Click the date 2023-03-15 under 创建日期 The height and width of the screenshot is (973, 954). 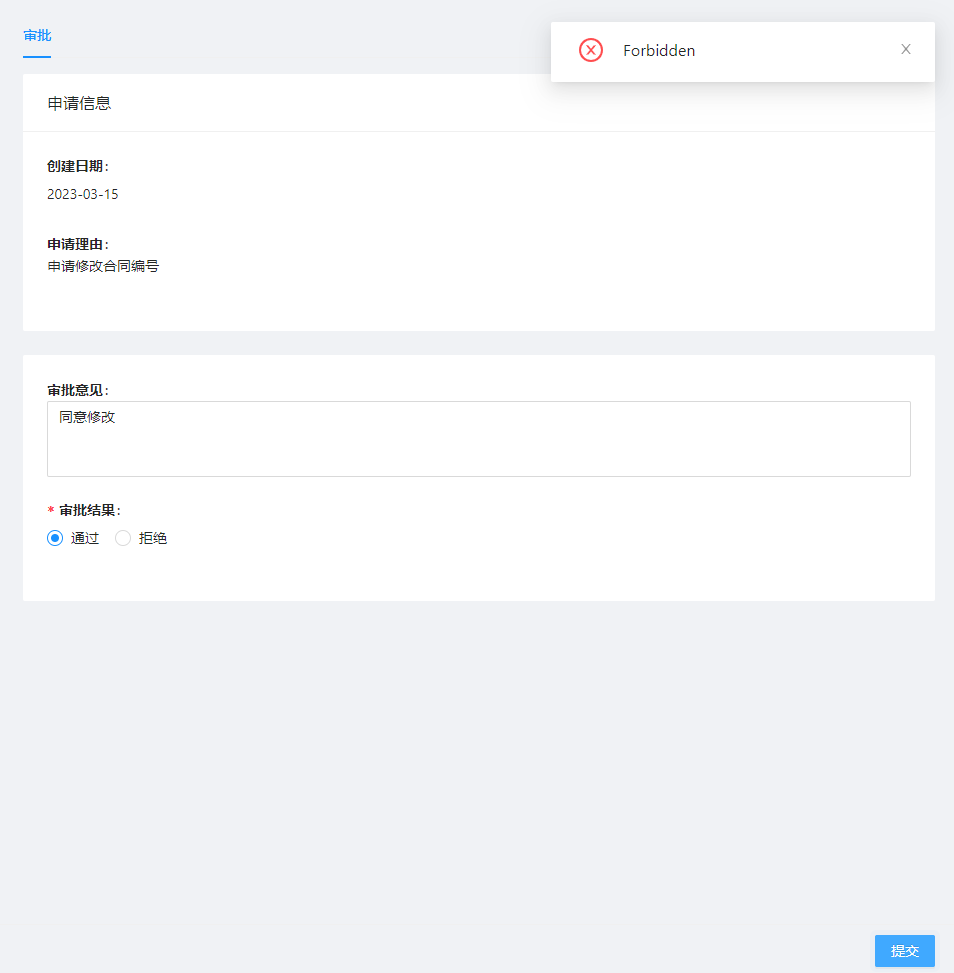point(83,194)
